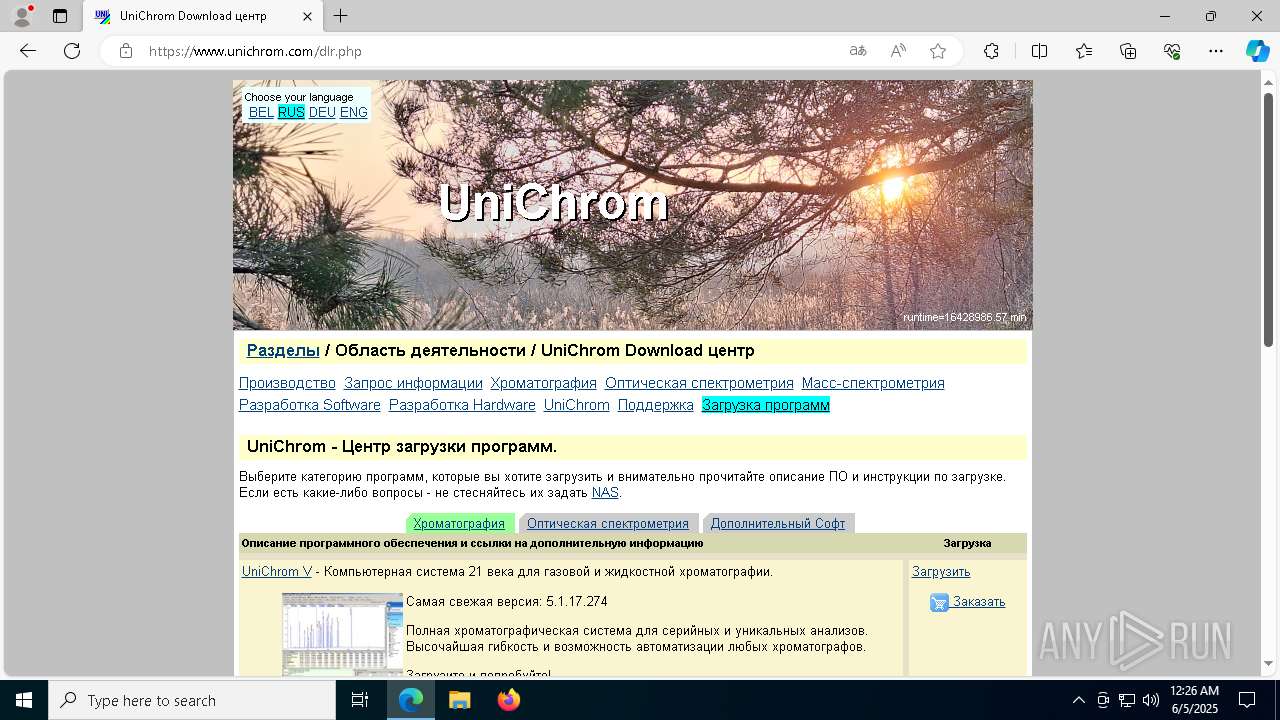1280x720 pixels.
Task: Open Загрузка программ section
Action: tap(766, 405)
